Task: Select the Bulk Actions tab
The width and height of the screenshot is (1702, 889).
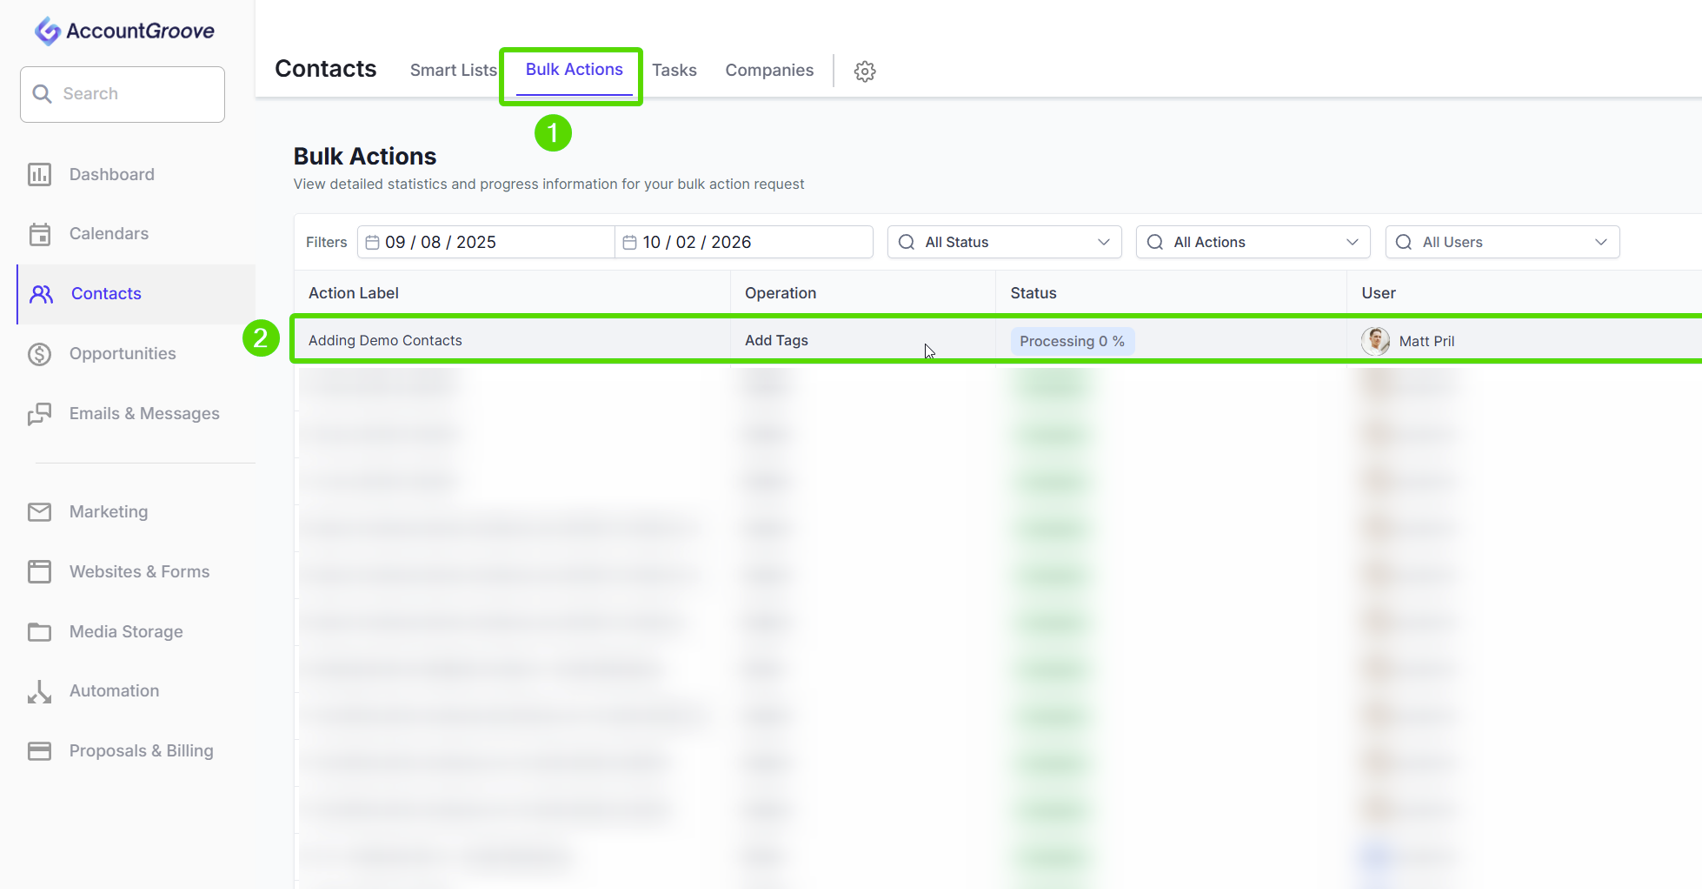Action: 574,70
